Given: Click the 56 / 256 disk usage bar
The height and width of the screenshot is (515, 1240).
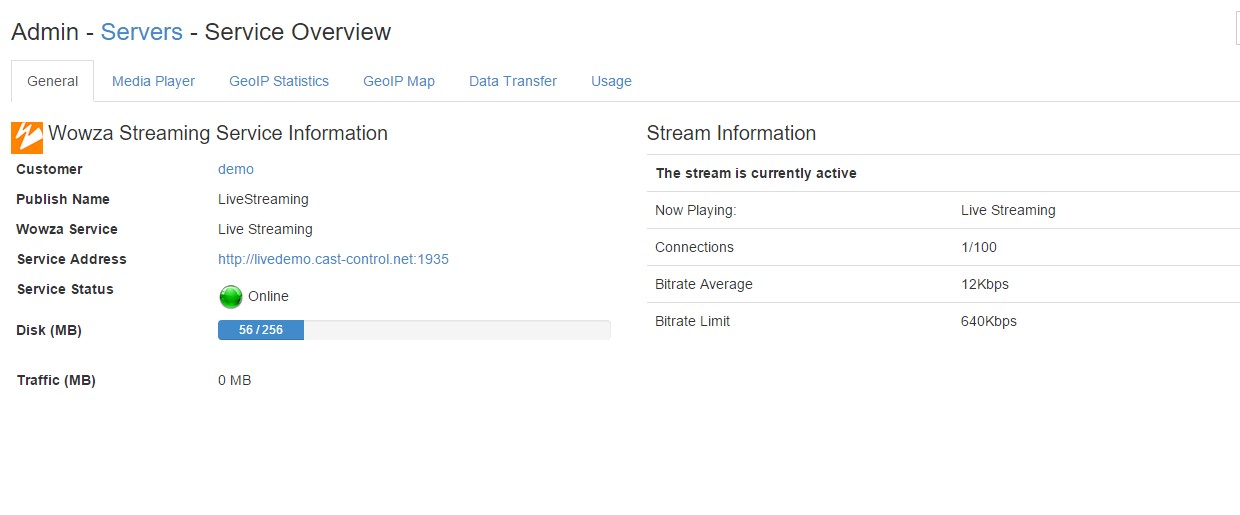Looking at the screenshot, I should tap(414, 330).
